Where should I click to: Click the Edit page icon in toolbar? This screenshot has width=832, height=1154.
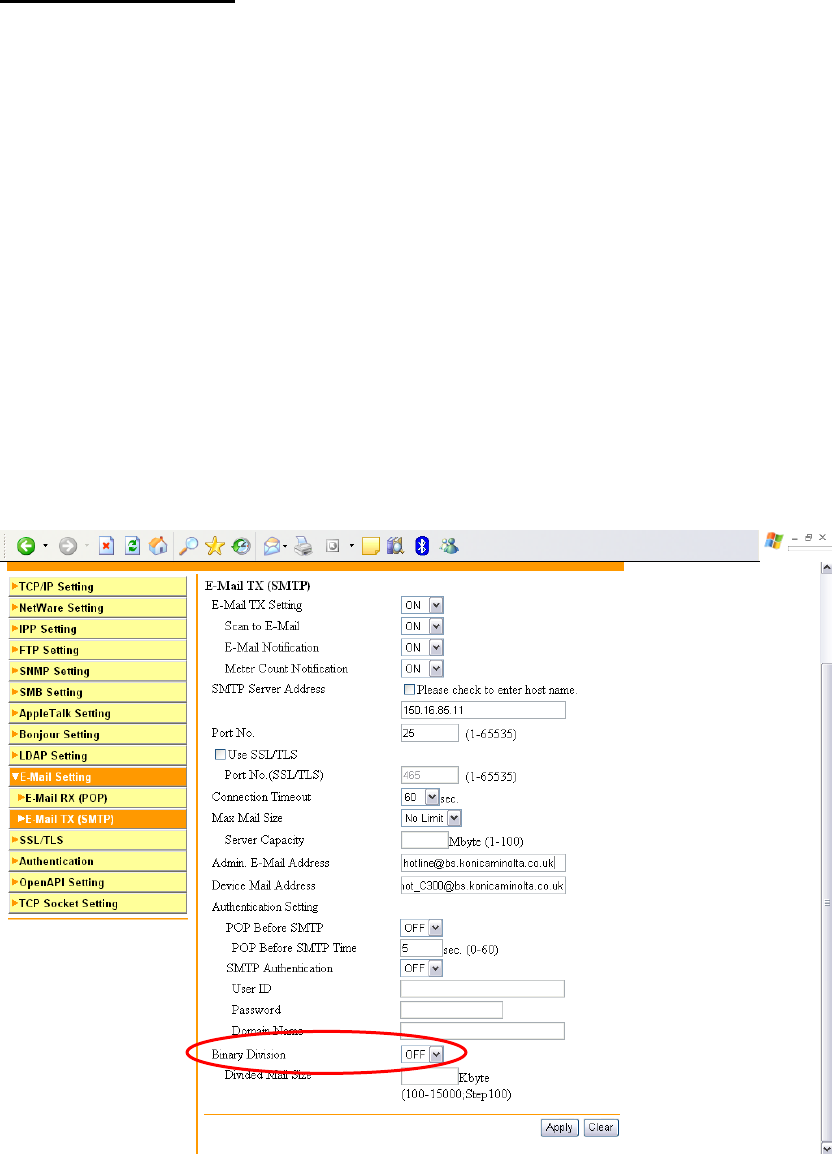tap(333, 545)
